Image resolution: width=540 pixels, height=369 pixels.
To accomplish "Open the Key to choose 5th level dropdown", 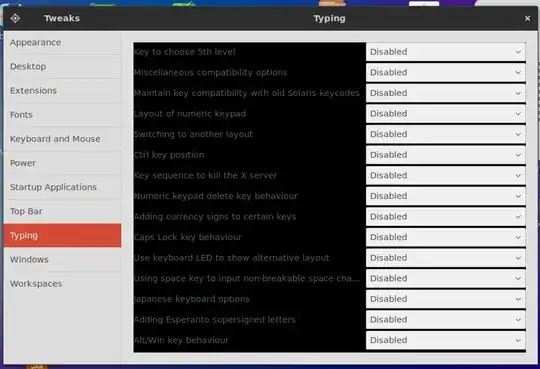I will coord(446,52).
